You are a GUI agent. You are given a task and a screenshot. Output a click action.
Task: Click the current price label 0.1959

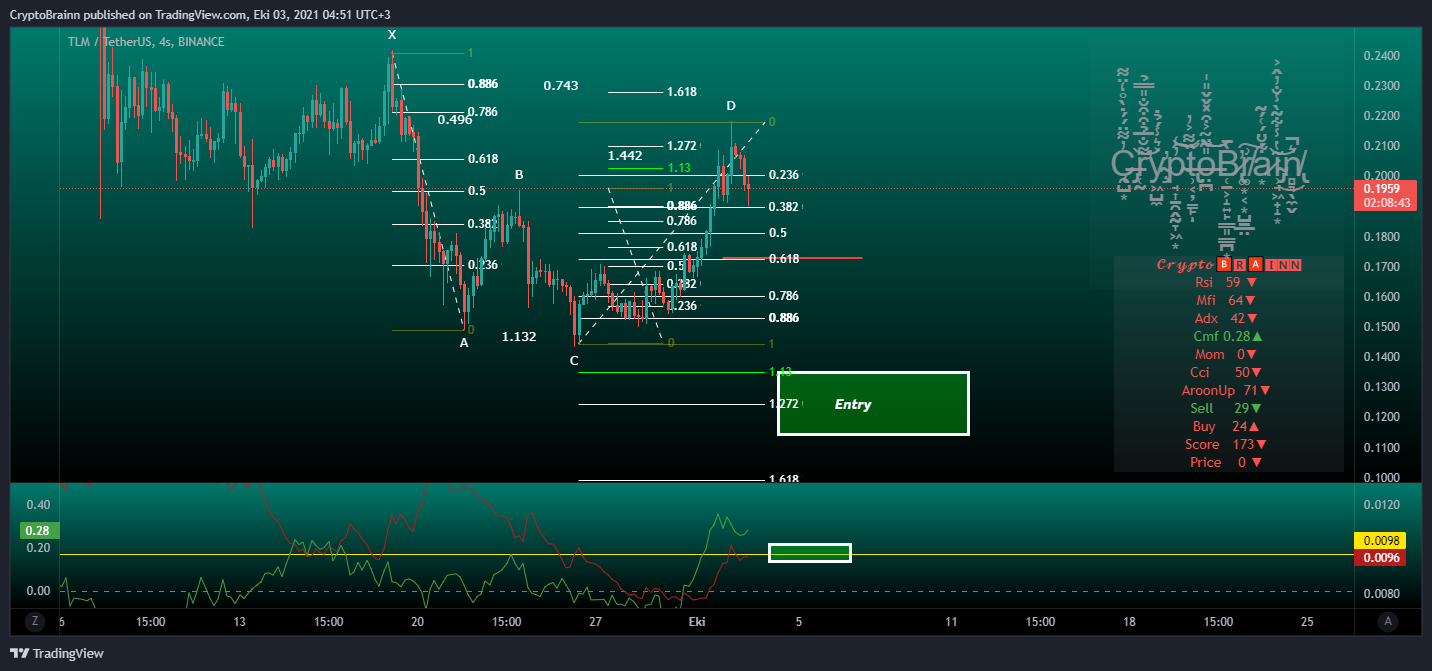coord(1385,188)
